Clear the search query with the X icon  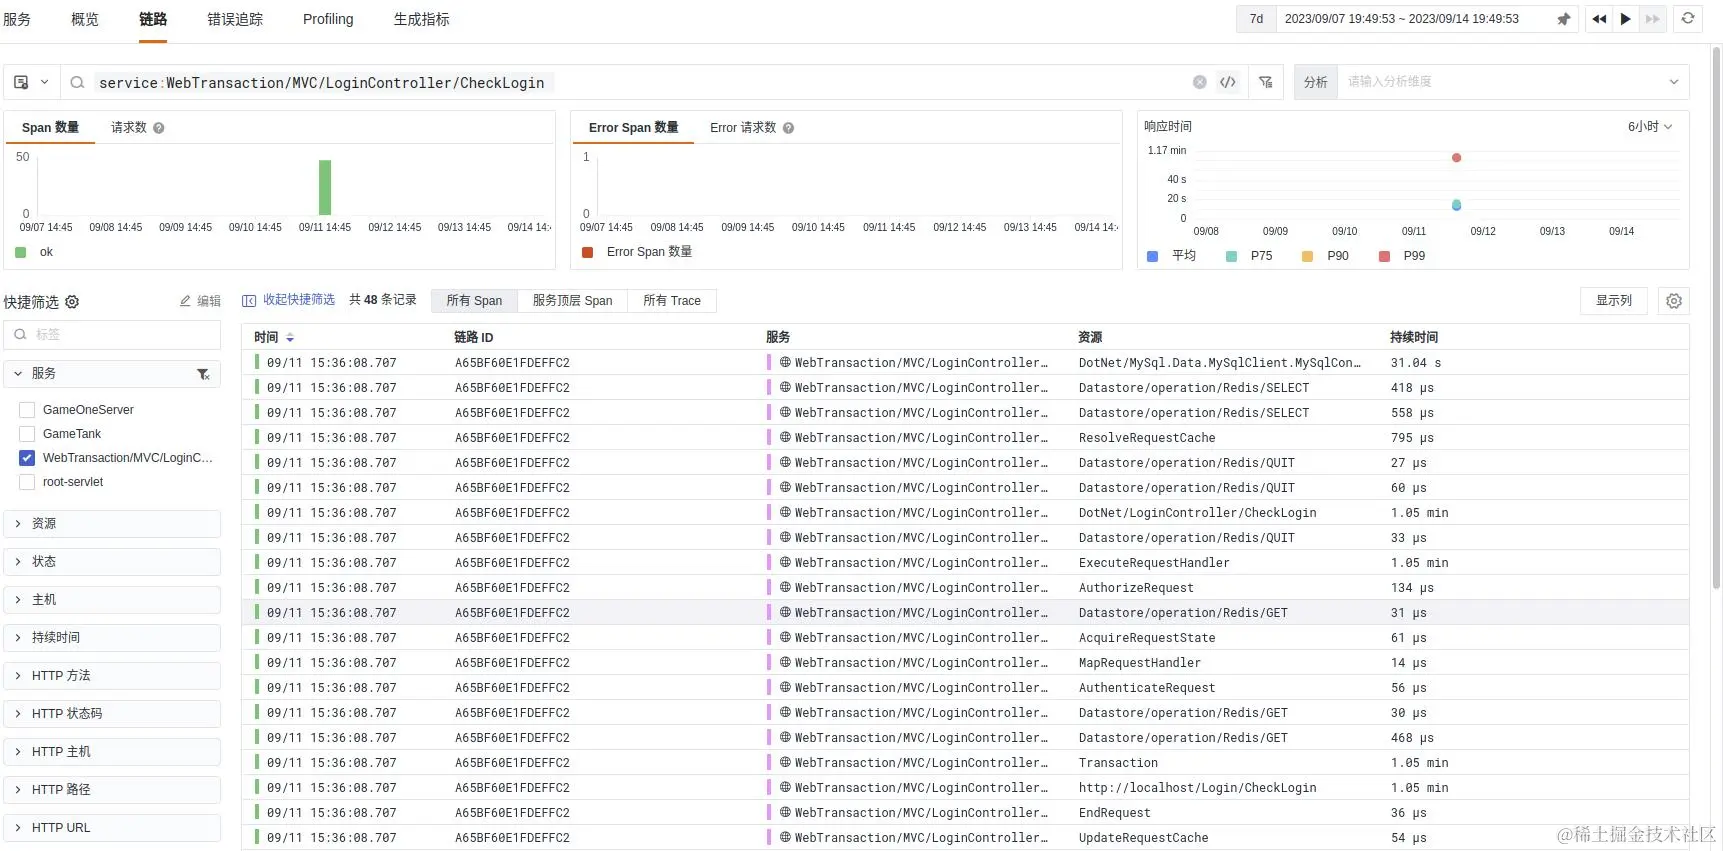pos(1199,83)
